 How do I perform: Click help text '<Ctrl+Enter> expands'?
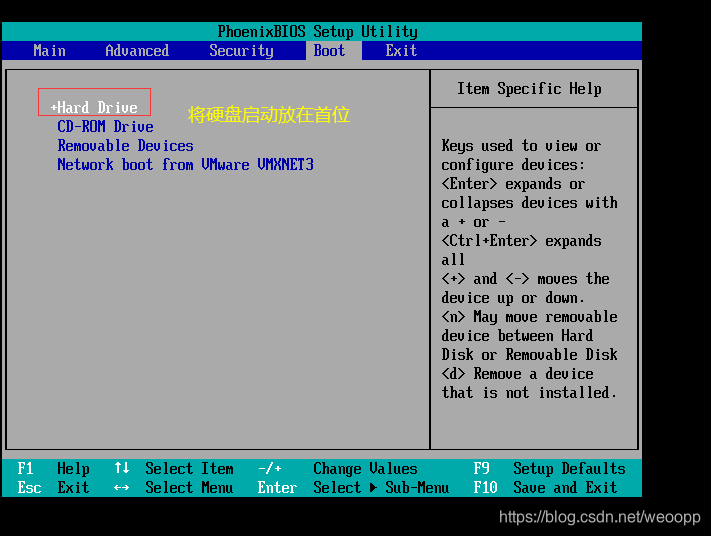[521, 241]
